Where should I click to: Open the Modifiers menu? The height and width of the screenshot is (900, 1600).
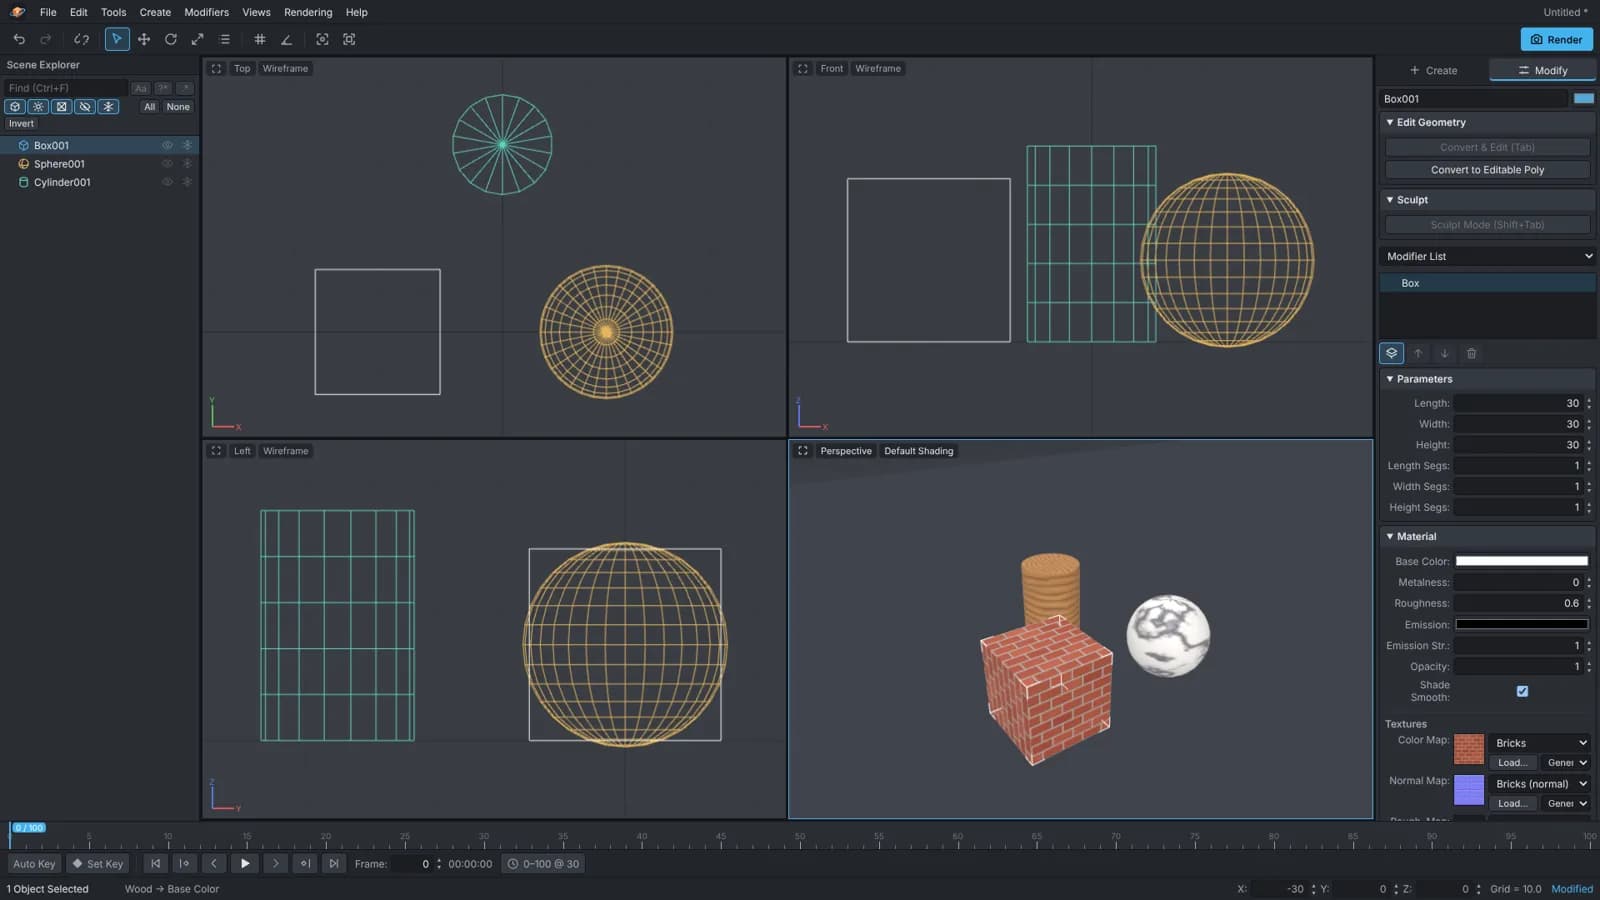[207, 12]
